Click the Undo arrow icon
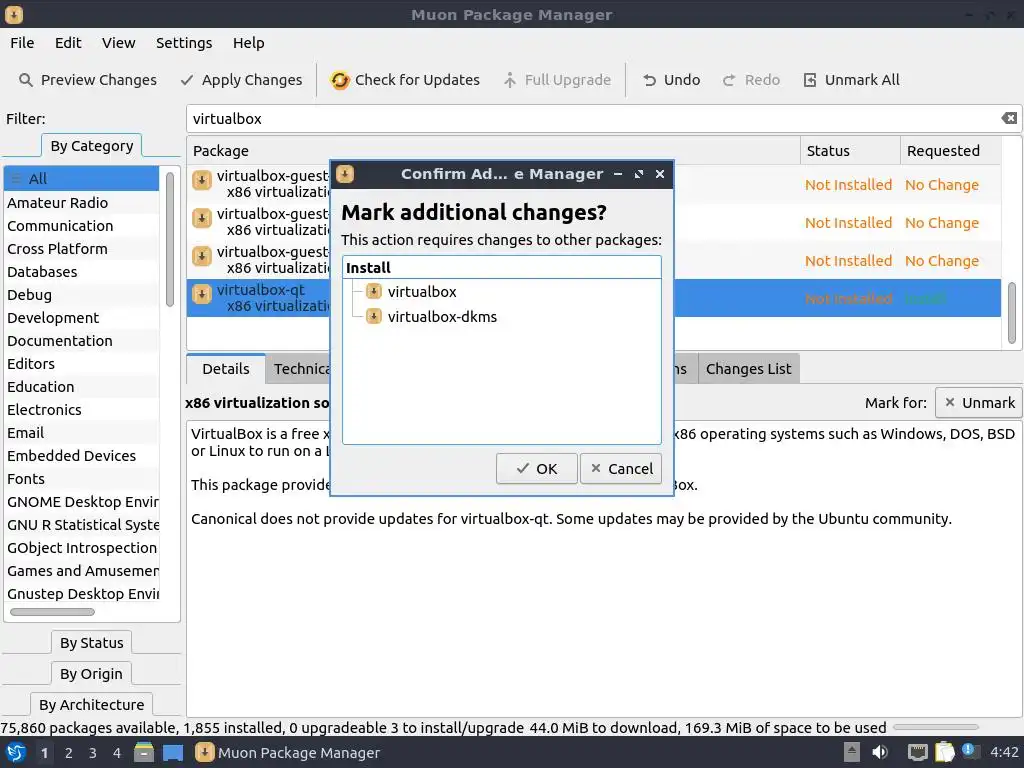Viewport: 1024px width, 768px height. click(649, 80)
